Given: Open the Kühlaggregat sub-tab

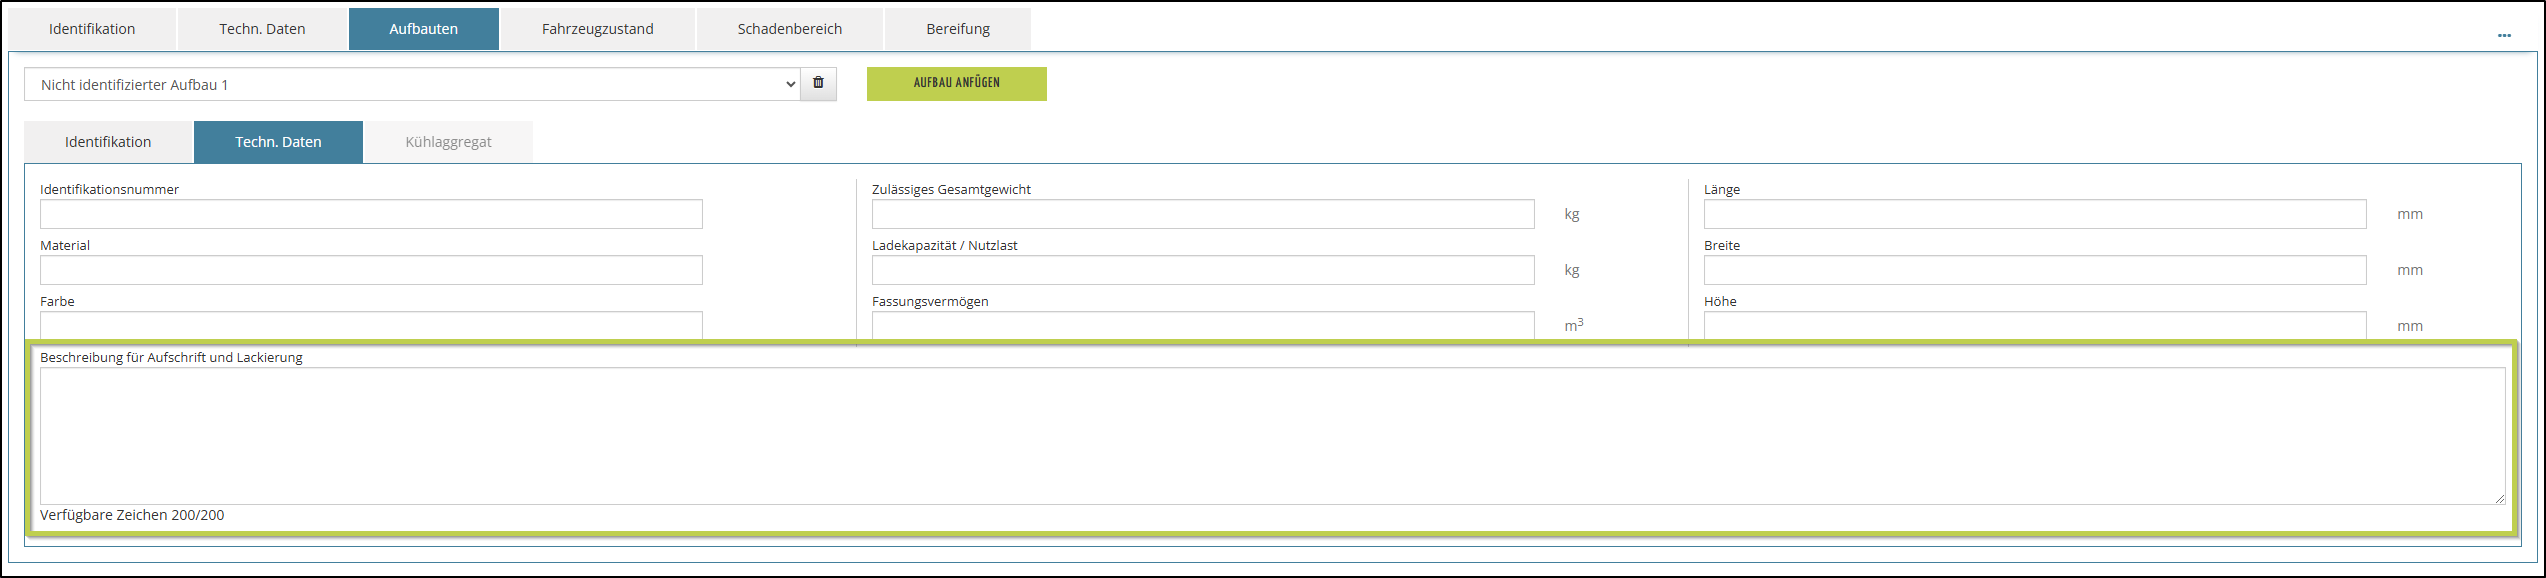Looking at the screenshot, I should tap(448, 142).
